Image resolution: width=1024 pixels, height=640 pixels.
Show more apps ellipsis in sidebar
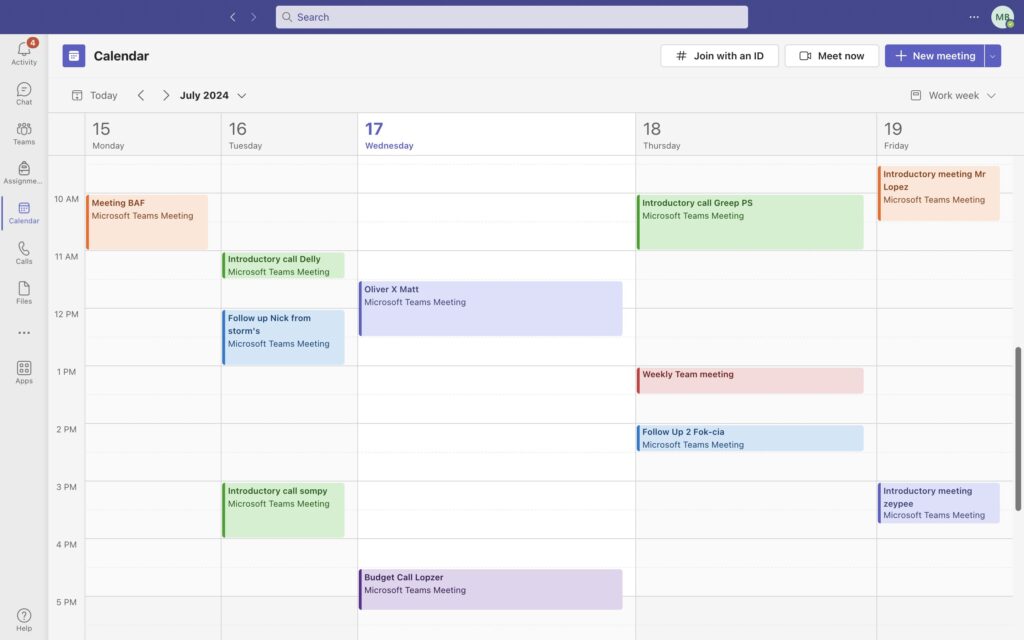(x=24, y=332)
